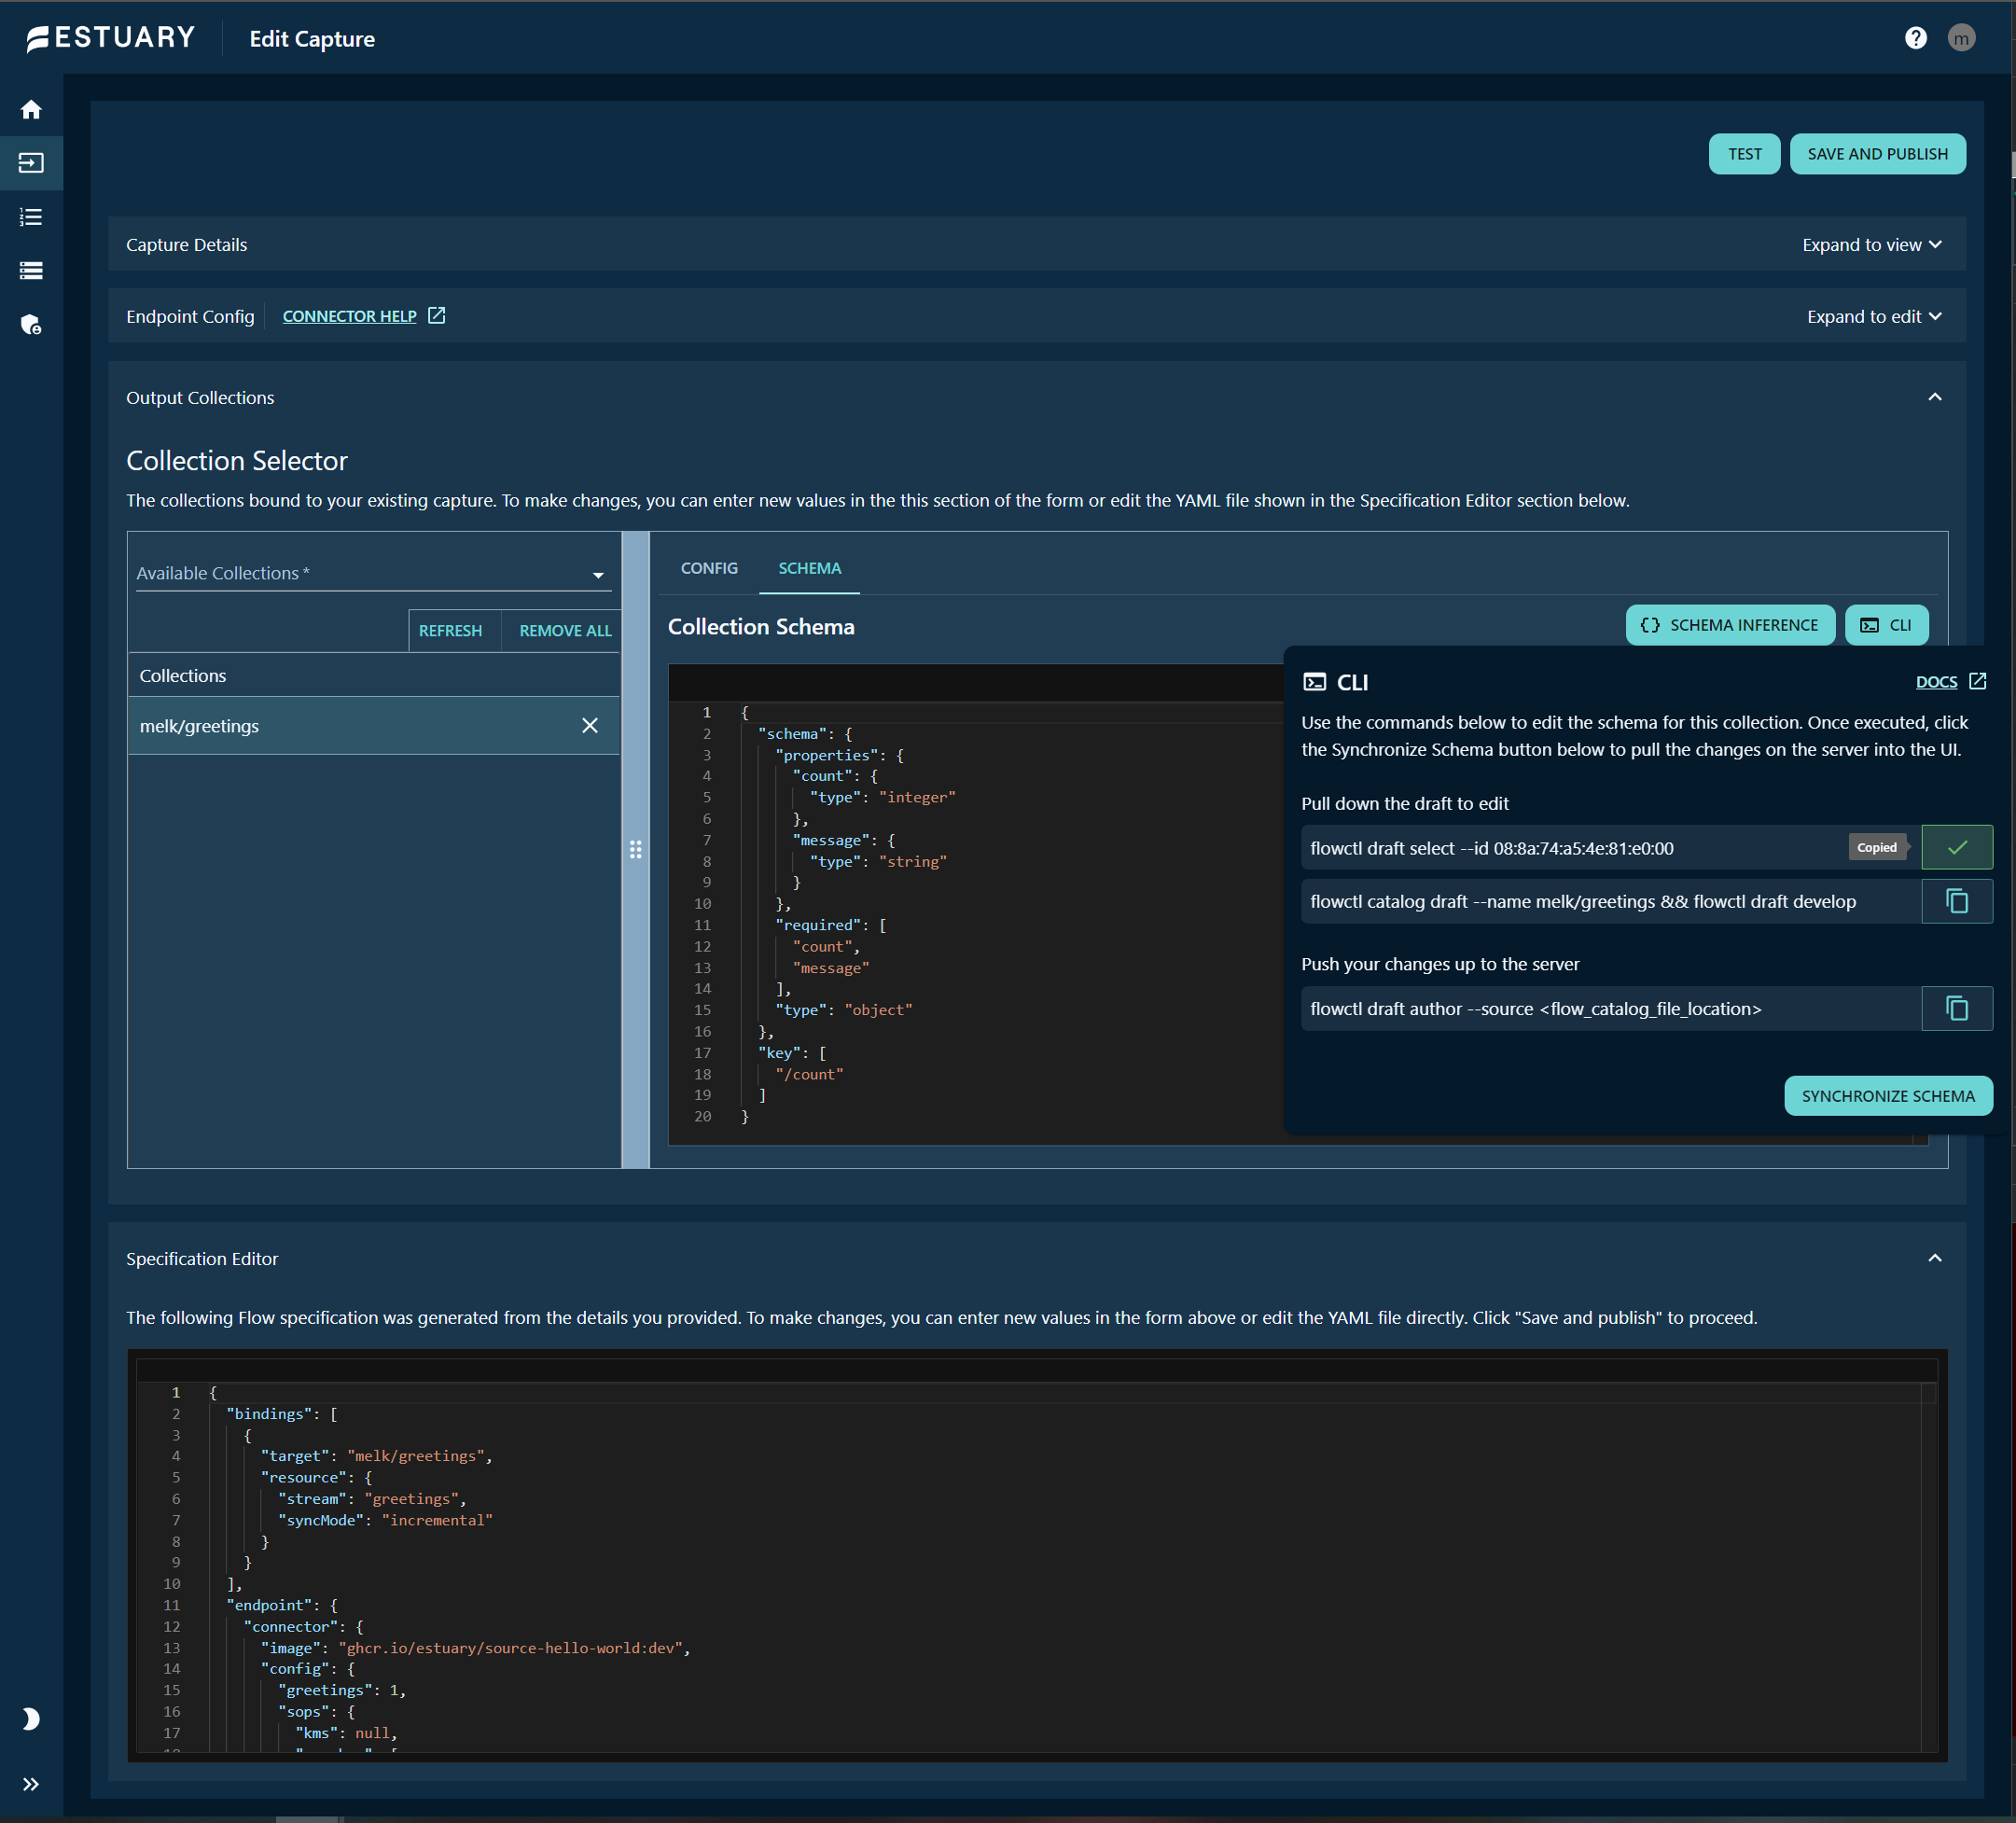Select the melk/greetings collection row
This screenshot has height=1823, width=2016.
(374, 726)
